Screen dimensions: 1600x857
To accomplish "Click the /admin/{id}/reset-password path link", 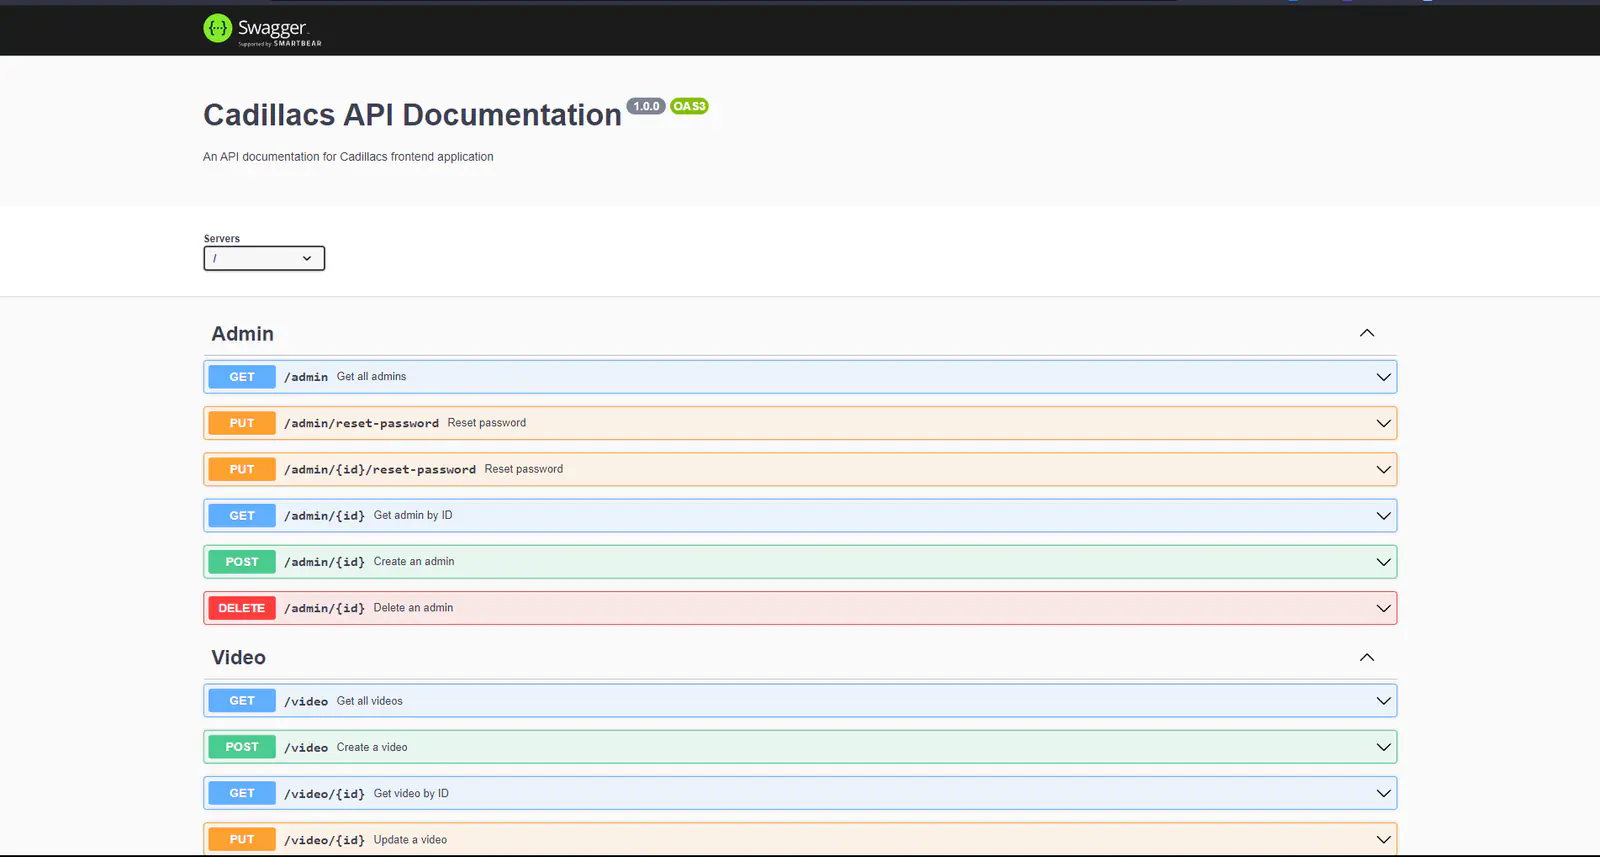I will [380, 469].
